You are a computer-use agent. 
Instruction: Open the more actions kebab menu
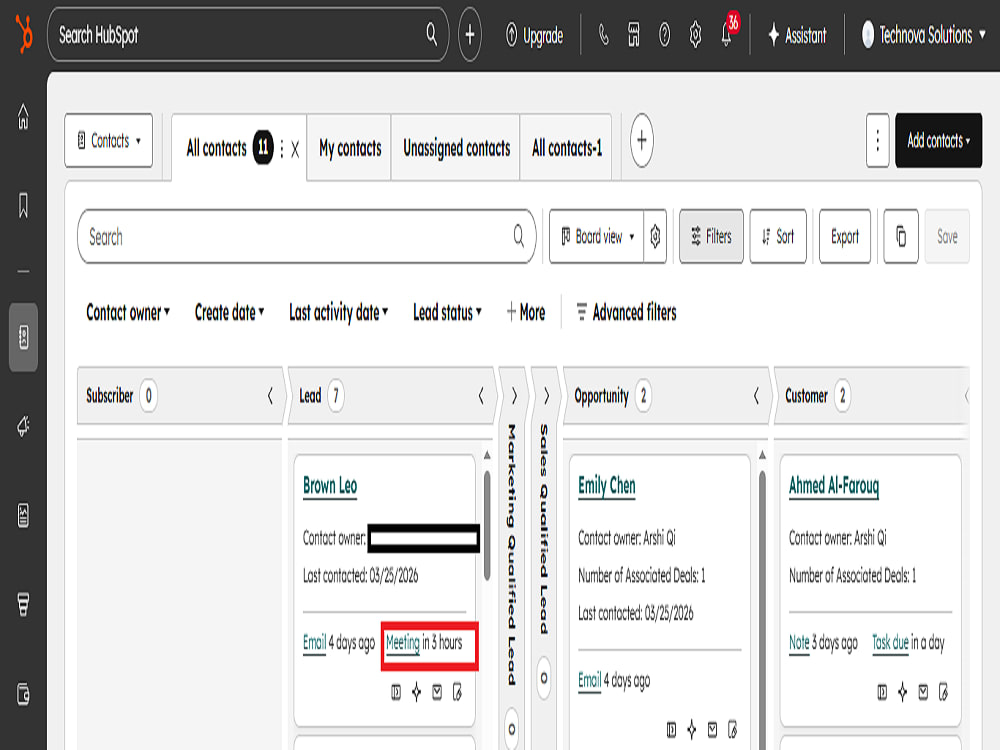pos(878,140)
